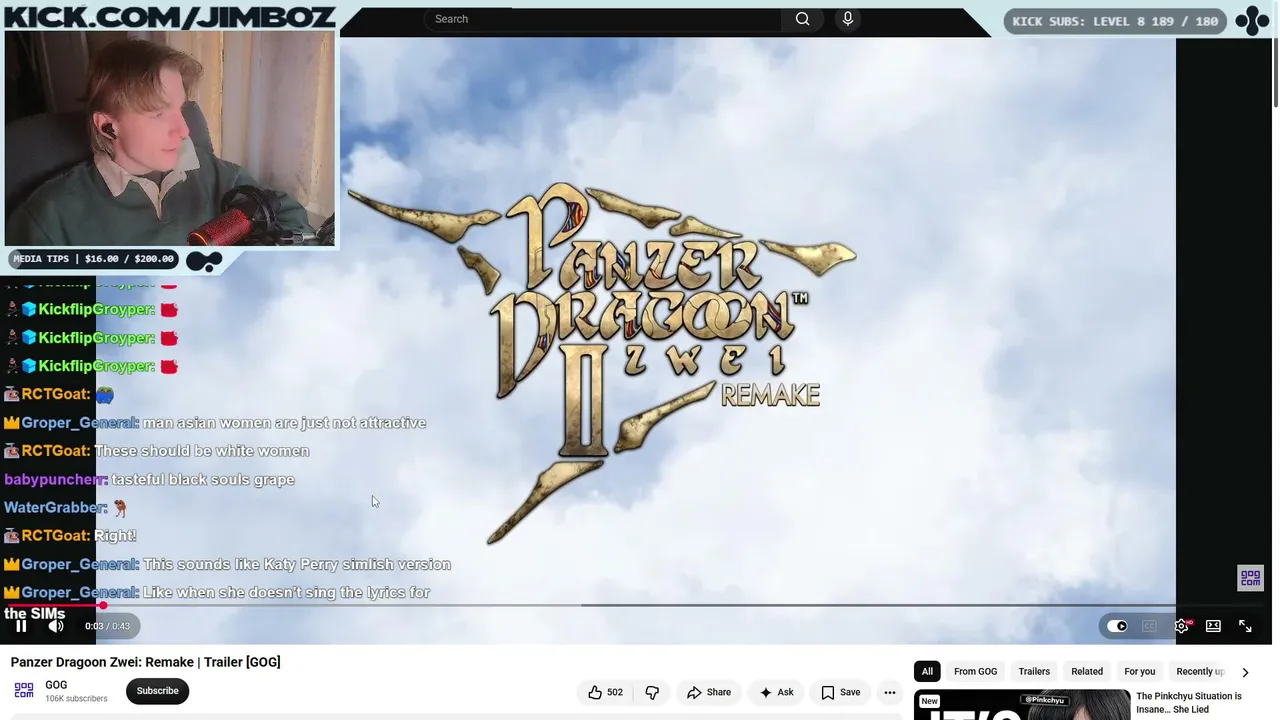
Task: Select the All filter chip
Action: [x=927, y=672]
